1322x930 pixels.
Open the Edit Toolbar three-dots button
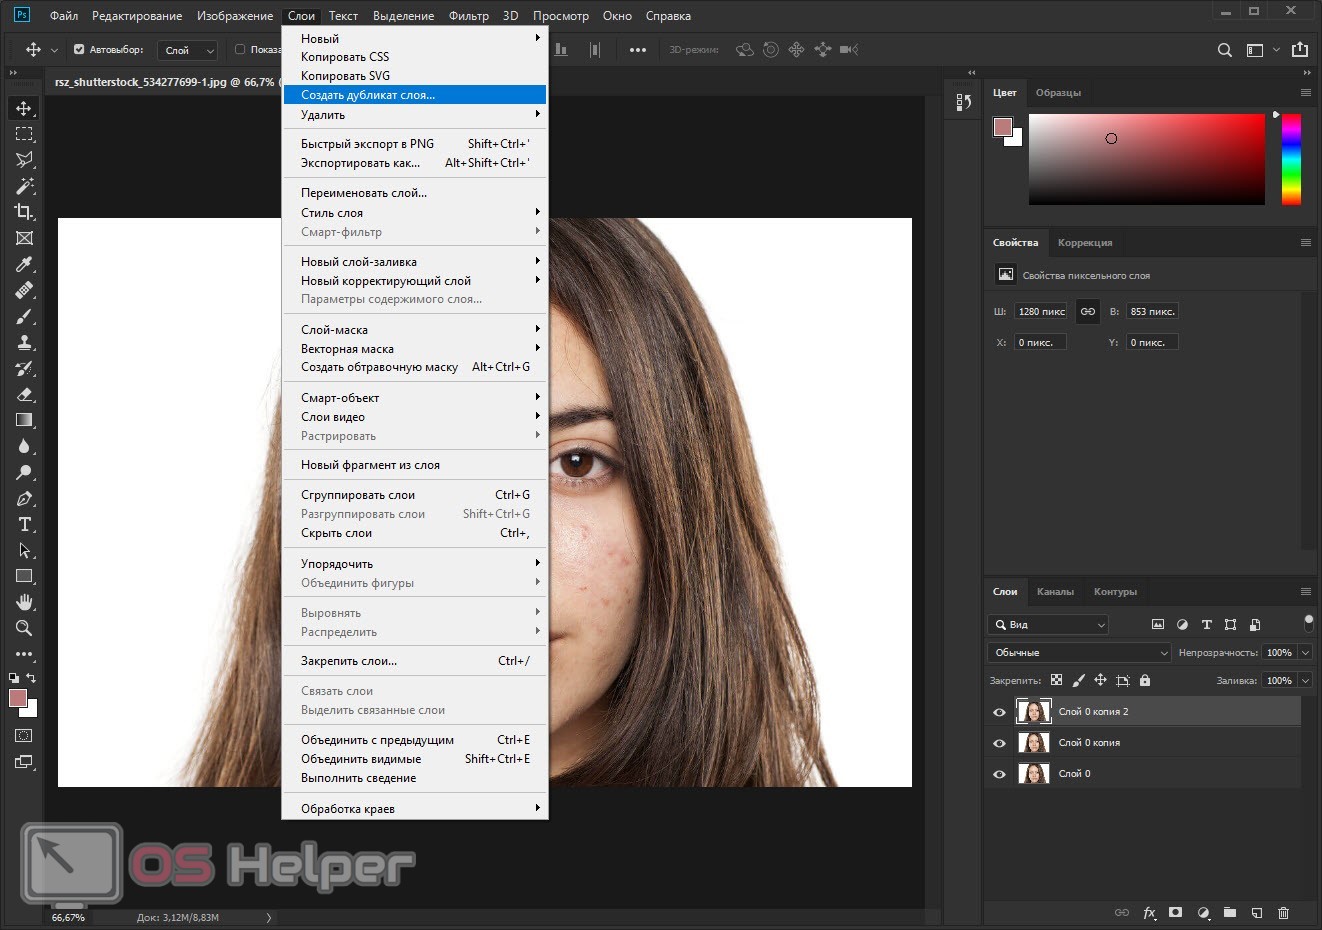click(x=24, y=654)
